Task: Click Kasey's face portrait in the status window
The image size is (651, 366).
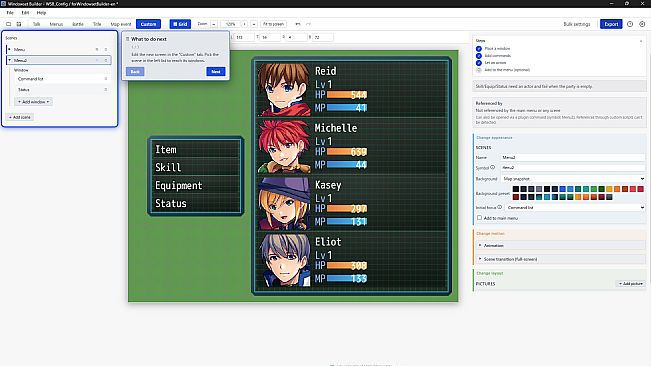Action: coord(284,203)
